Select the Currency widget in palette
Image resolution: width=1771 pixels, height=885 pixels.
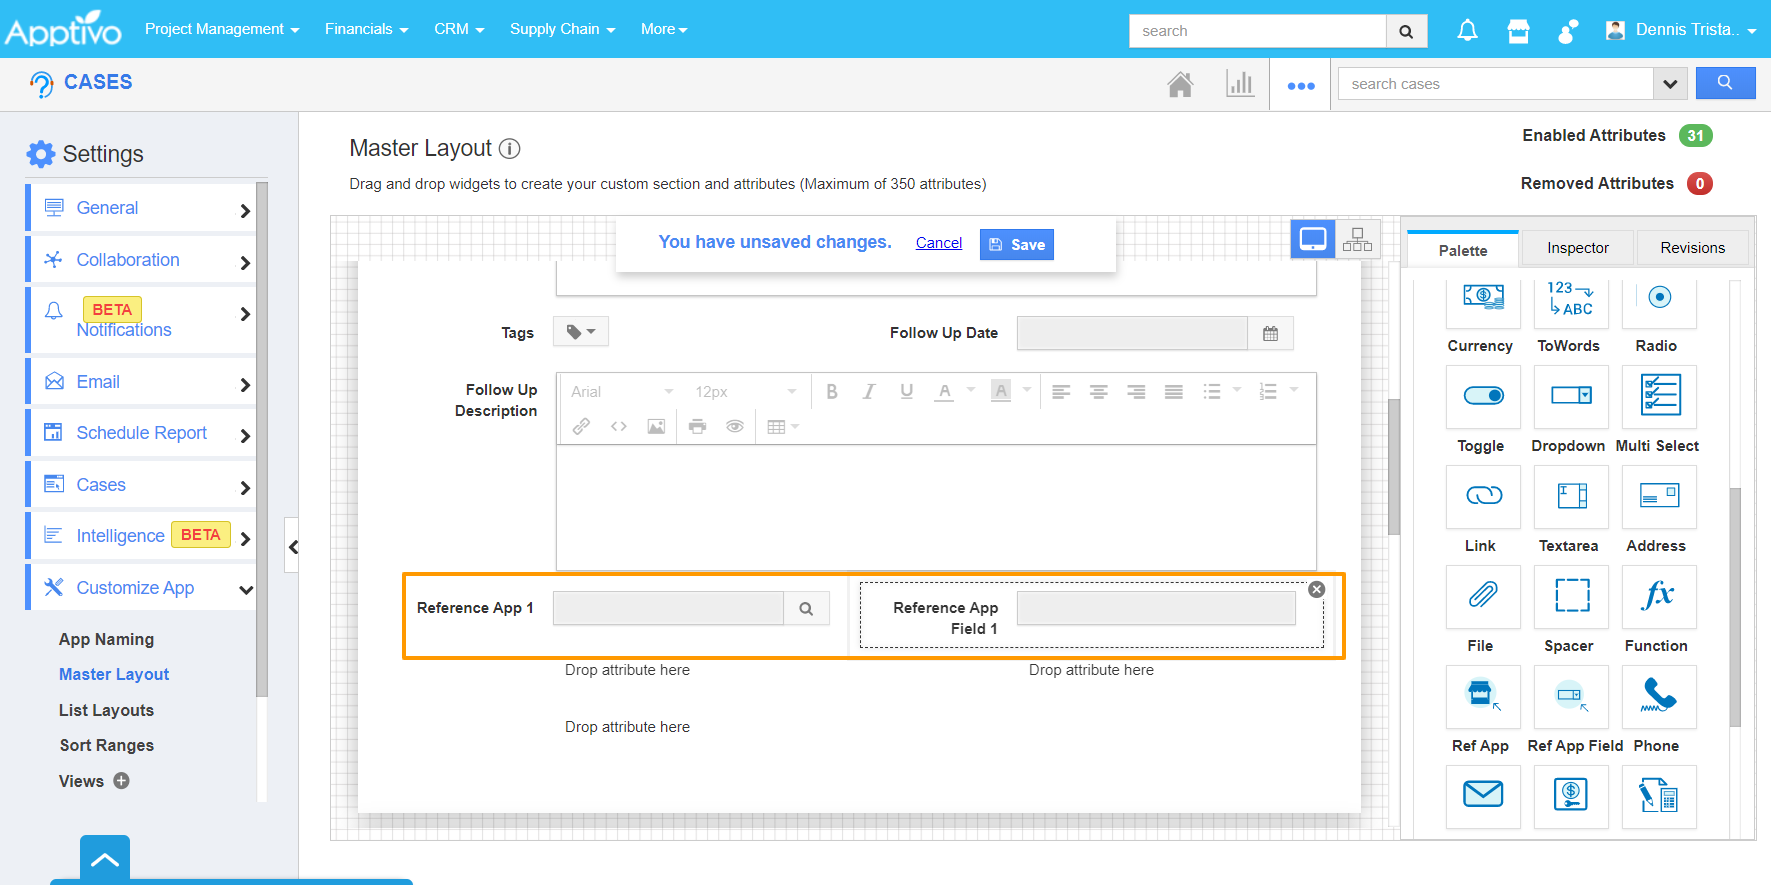click(1482, 300)
